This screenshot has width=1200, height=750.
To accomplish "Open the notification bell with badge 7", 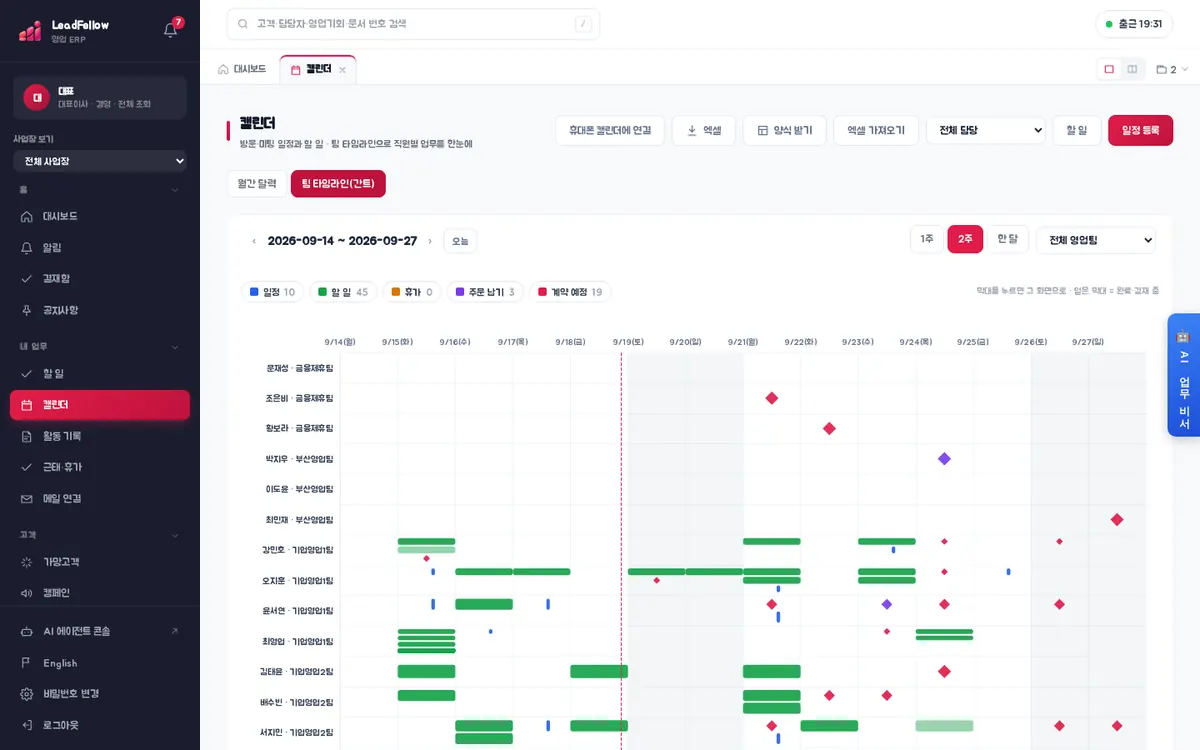I will [x=170, y=29].
